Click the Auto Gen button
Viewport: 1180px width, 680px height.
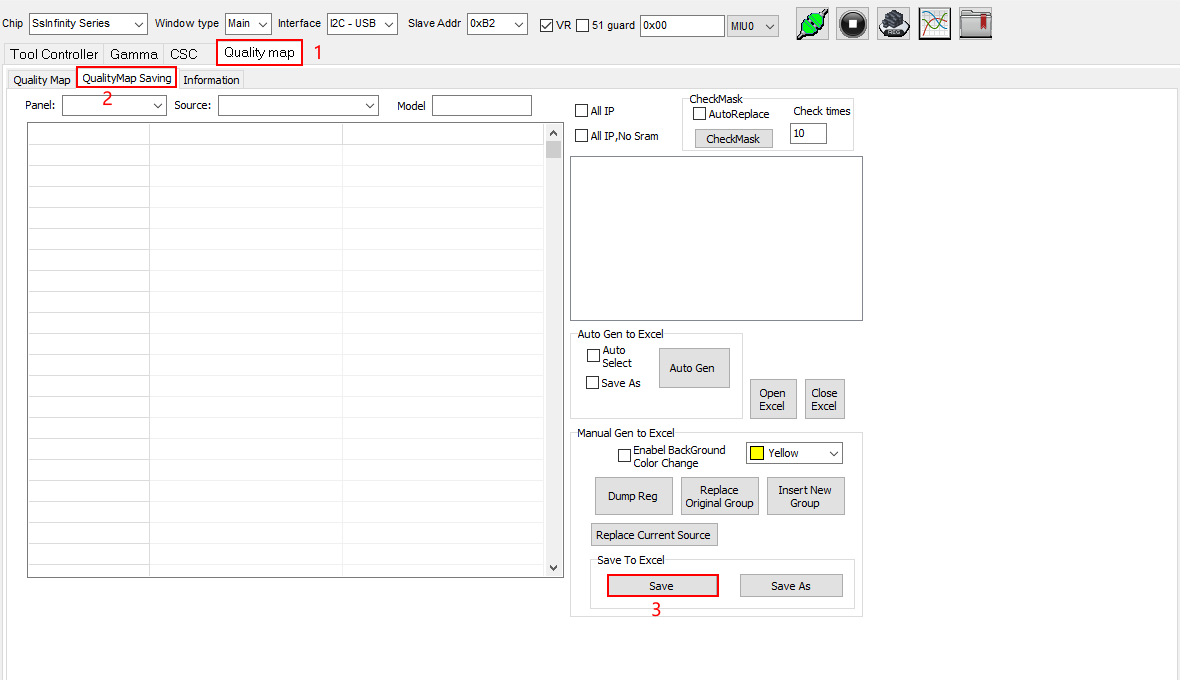click(x=694, y=368)
